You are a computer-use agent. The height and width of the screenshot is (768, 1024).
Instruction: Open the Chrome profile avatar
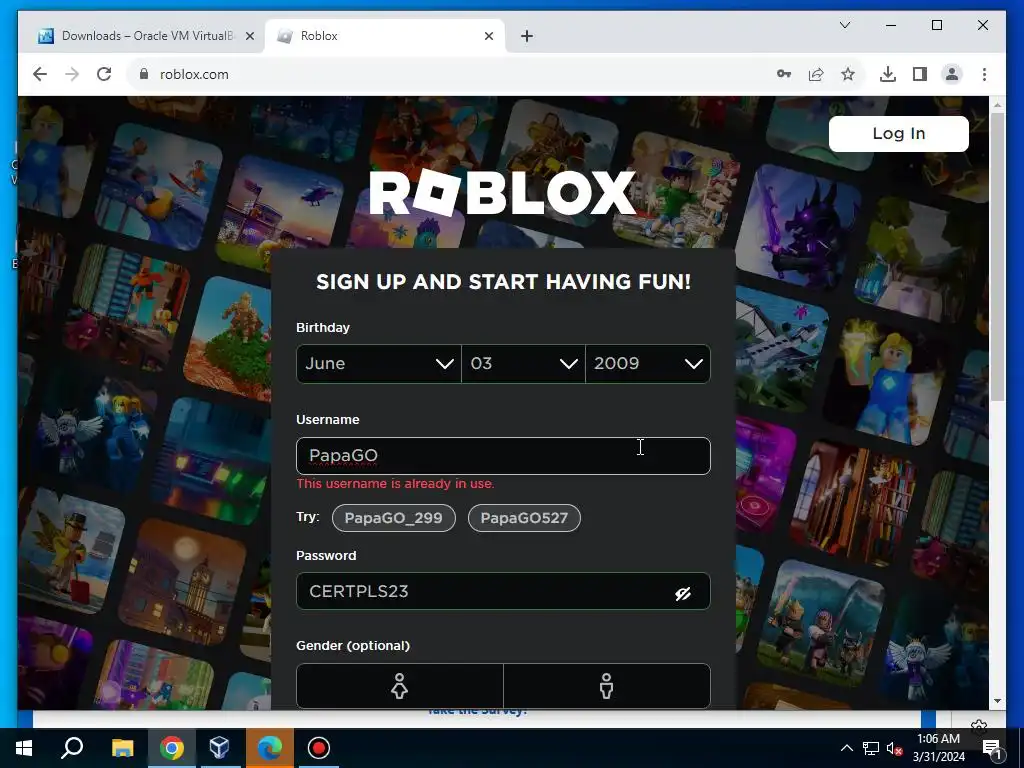coord(952,74)
